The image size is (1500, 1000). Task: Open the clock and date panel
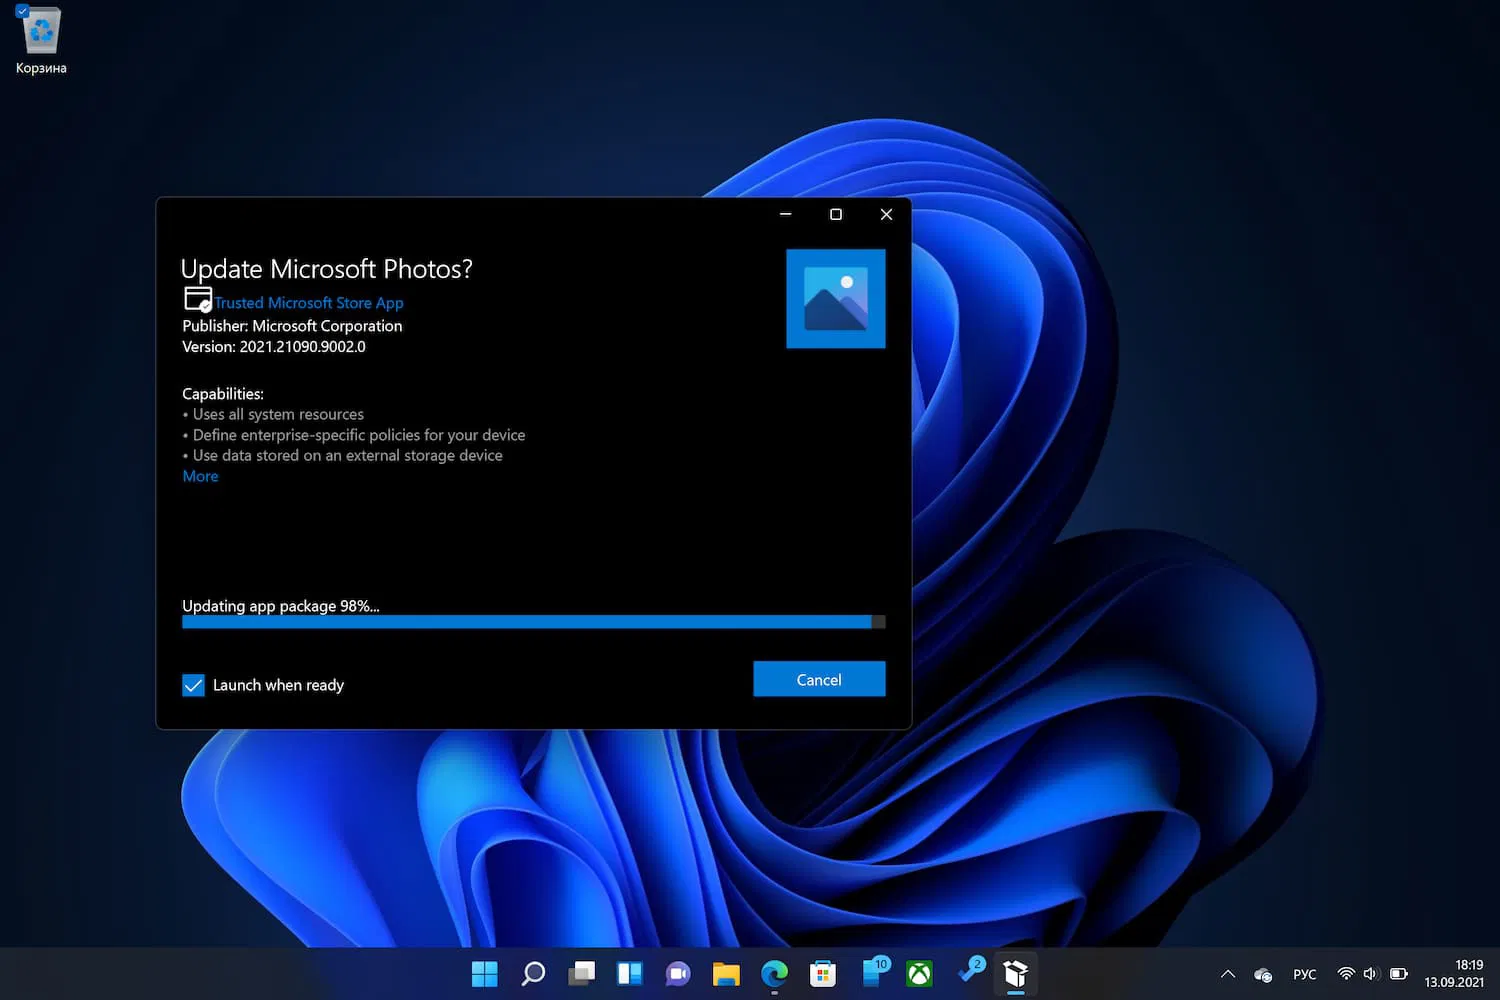click(1453, 973)
